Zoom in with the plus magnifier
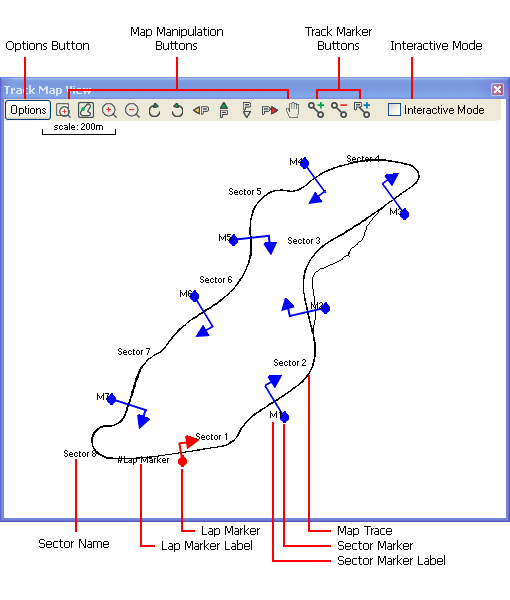Viewport: 510px width, 600px height. (109, 111)
